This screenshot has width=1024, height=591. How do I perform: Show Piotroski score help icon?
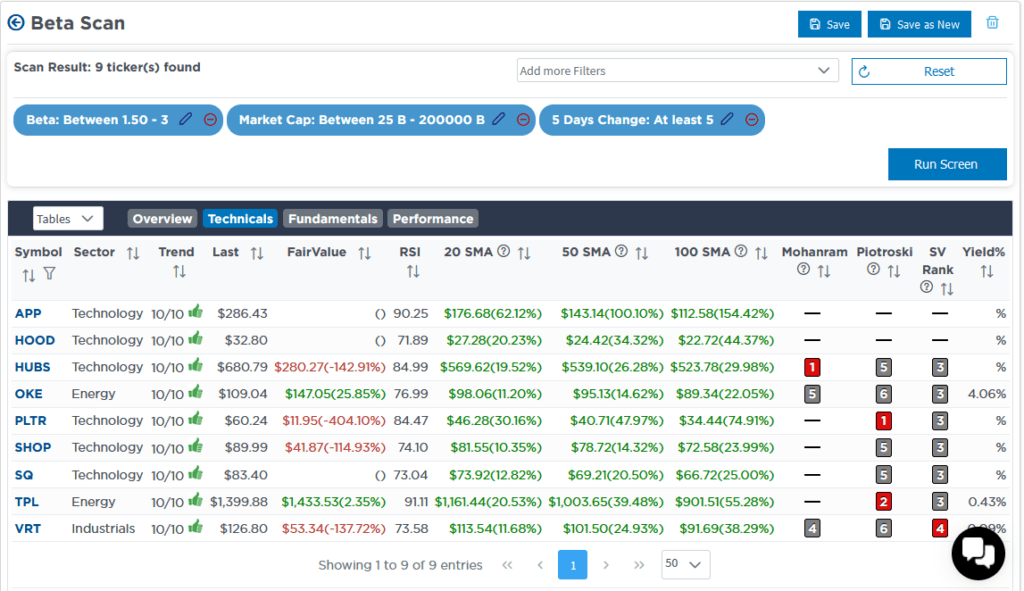[873, 269]
